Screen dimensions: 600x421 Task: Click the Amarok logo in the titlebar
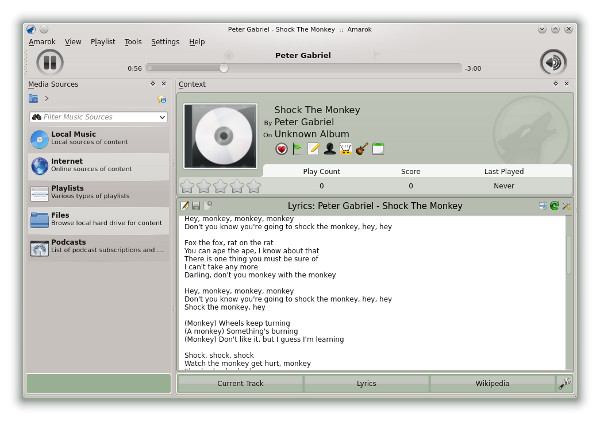pyautogui.click(x=31, y=29)
